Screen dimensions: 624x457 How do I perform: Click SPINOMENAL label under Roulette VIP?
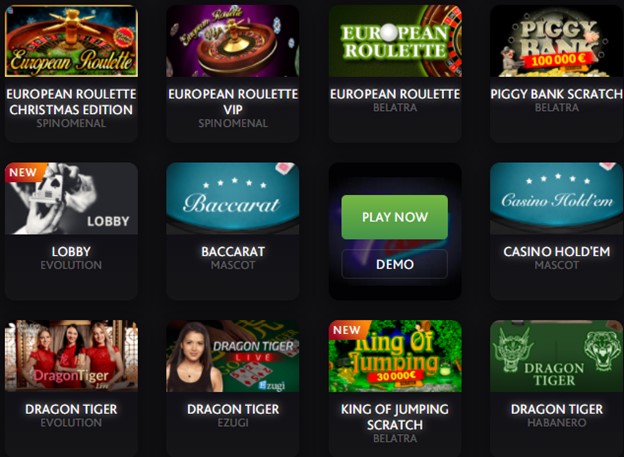233,123
